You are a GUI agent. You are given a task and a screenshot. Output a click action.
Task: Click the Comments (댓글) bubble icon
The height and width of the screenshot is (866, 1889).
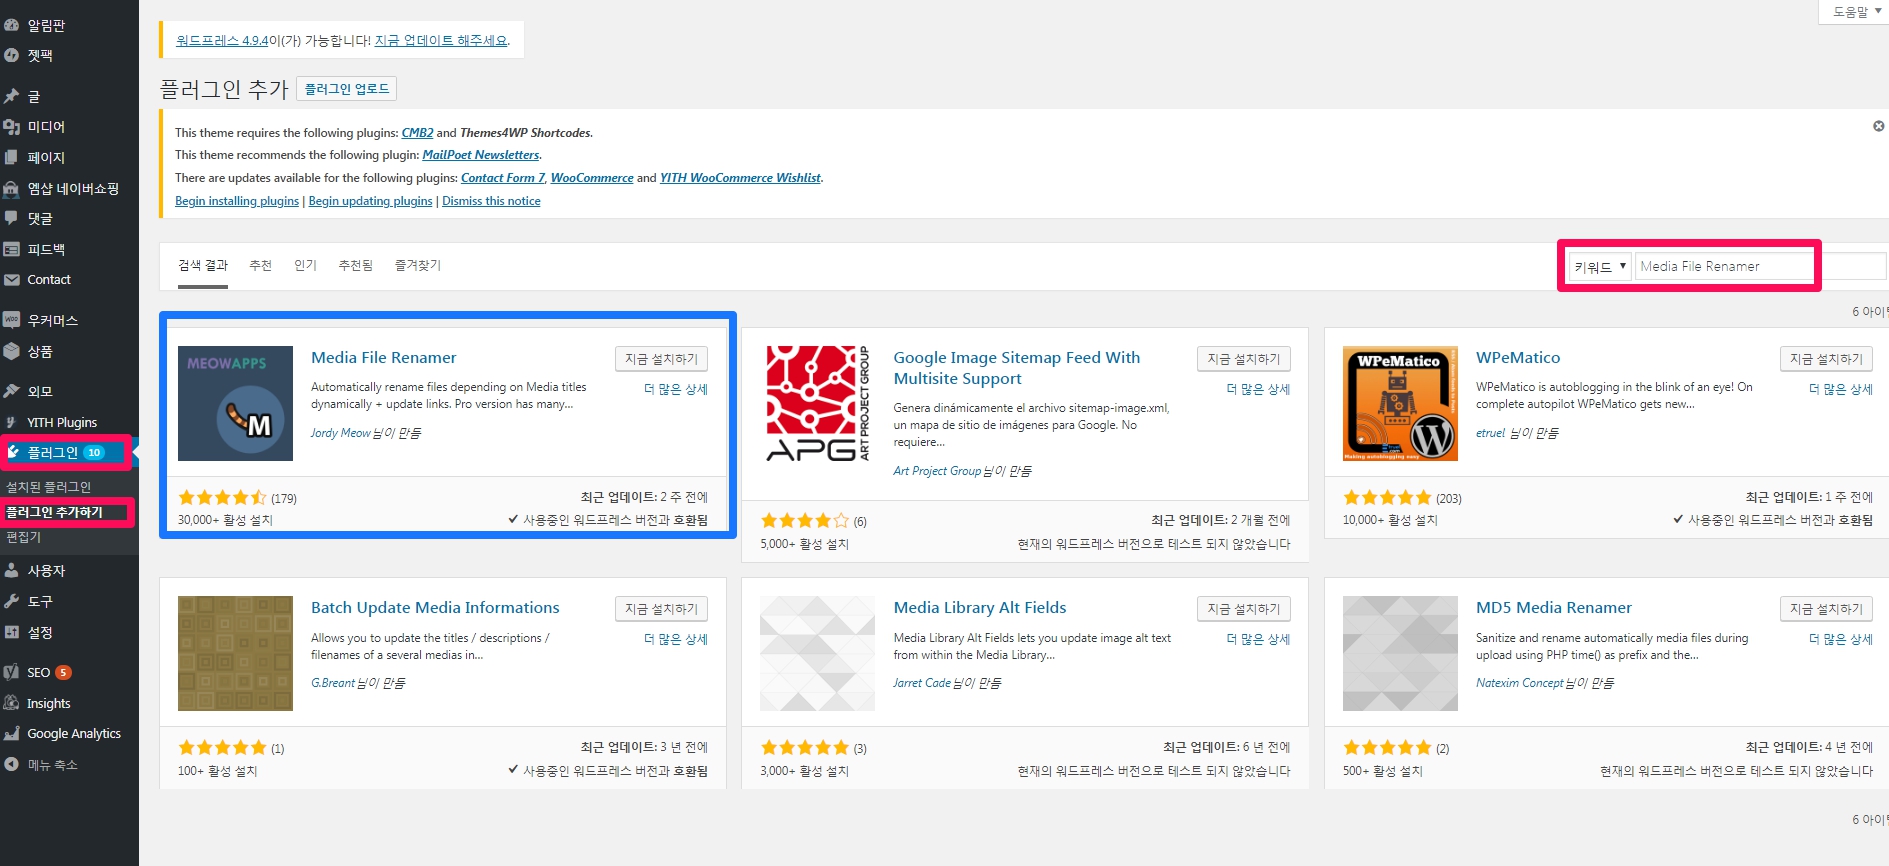point(12,218)
